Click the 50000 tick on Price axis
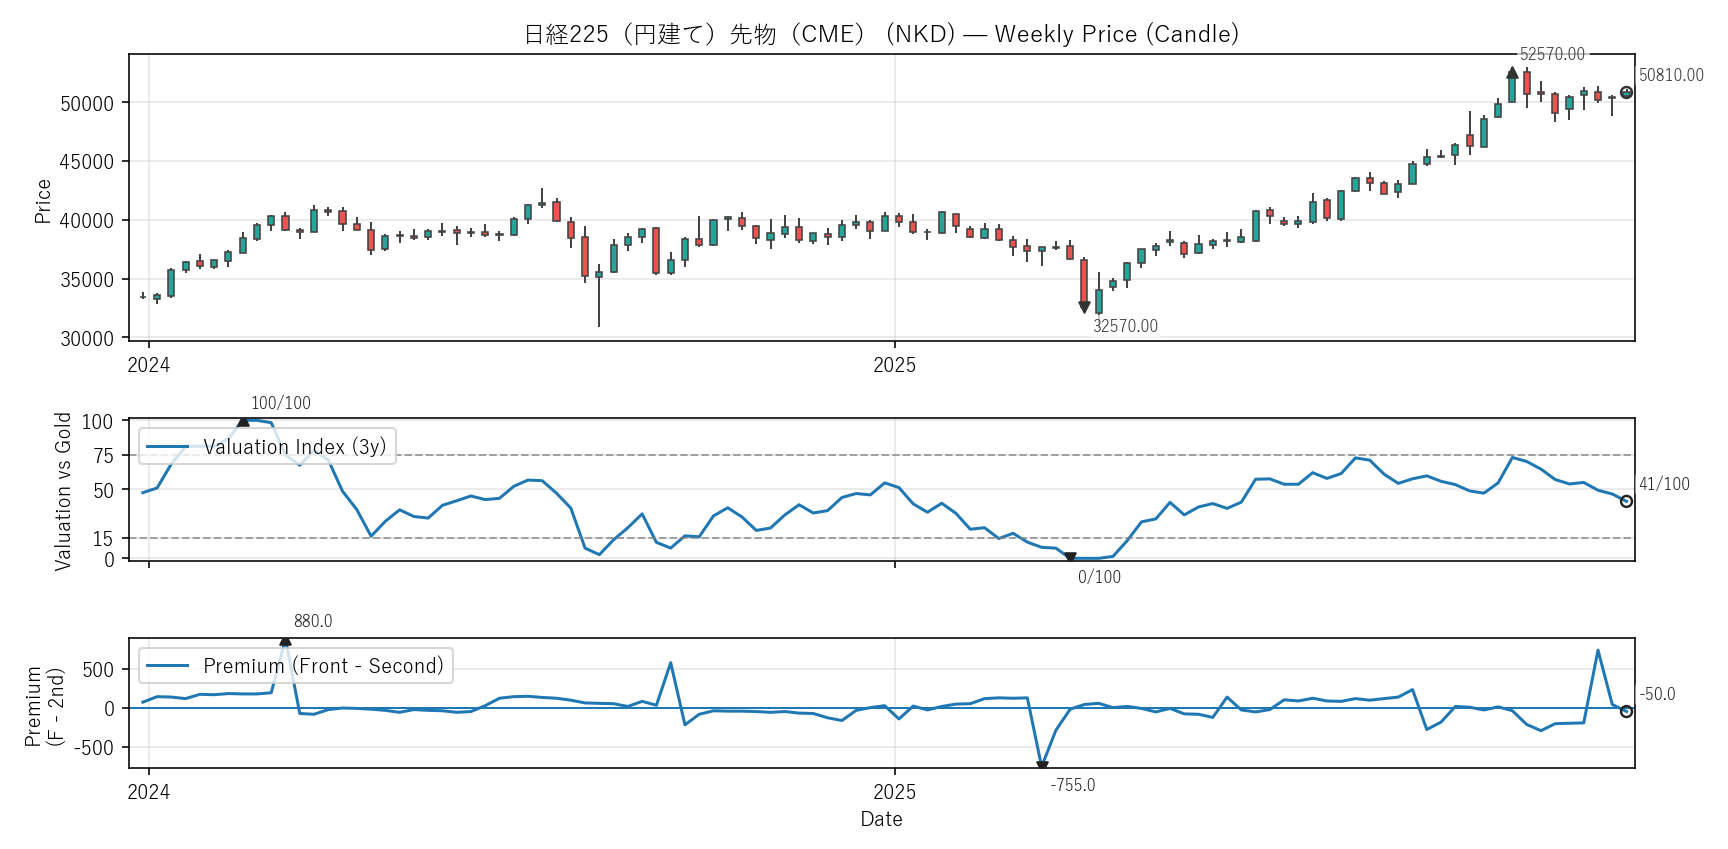1728x849 pixels. 87,103
